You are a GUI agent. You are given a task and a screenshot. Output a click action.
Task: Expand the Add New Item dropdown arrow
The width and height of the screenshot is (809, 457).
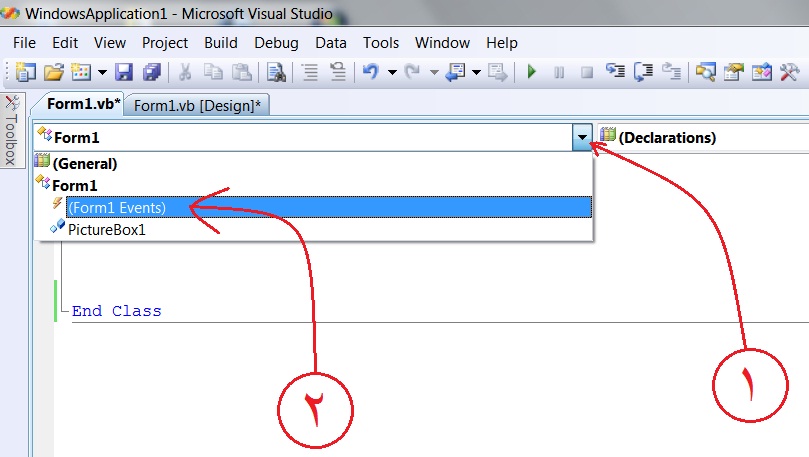102,72
